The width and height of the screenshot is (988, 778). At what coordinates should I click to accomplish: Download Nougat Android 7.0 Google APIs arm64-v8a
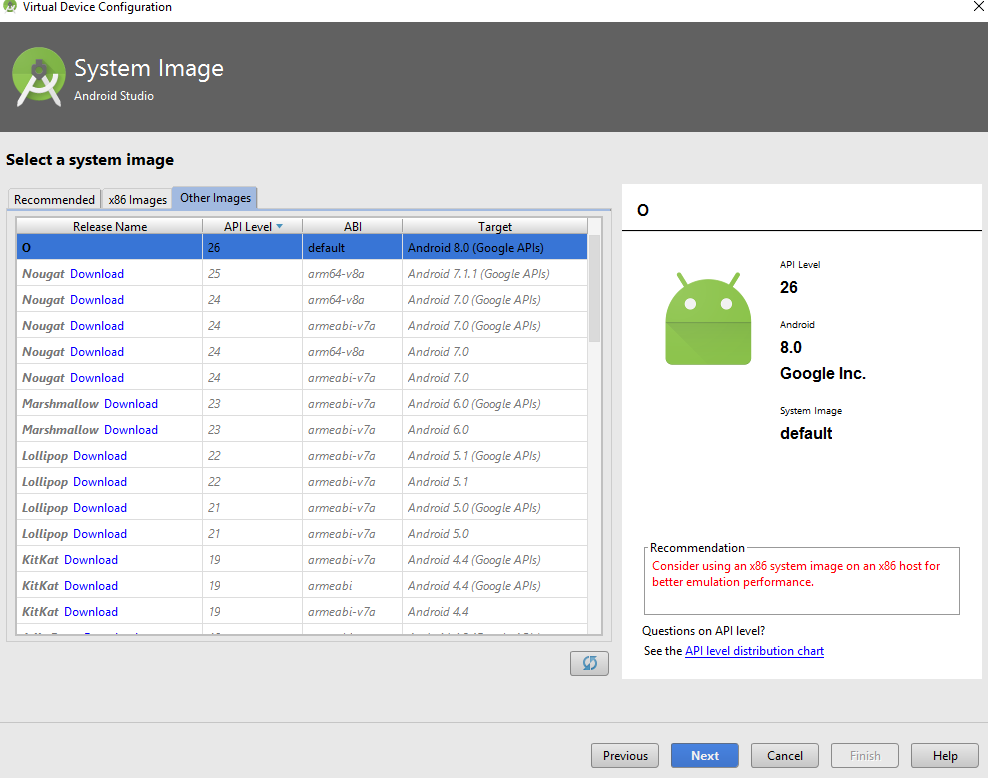coord(97,300)
